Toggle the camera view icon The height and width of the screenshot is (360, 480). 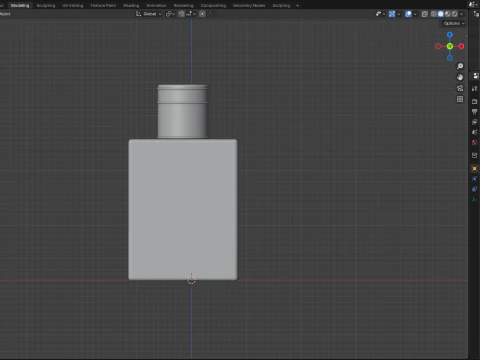pos(460,88)
